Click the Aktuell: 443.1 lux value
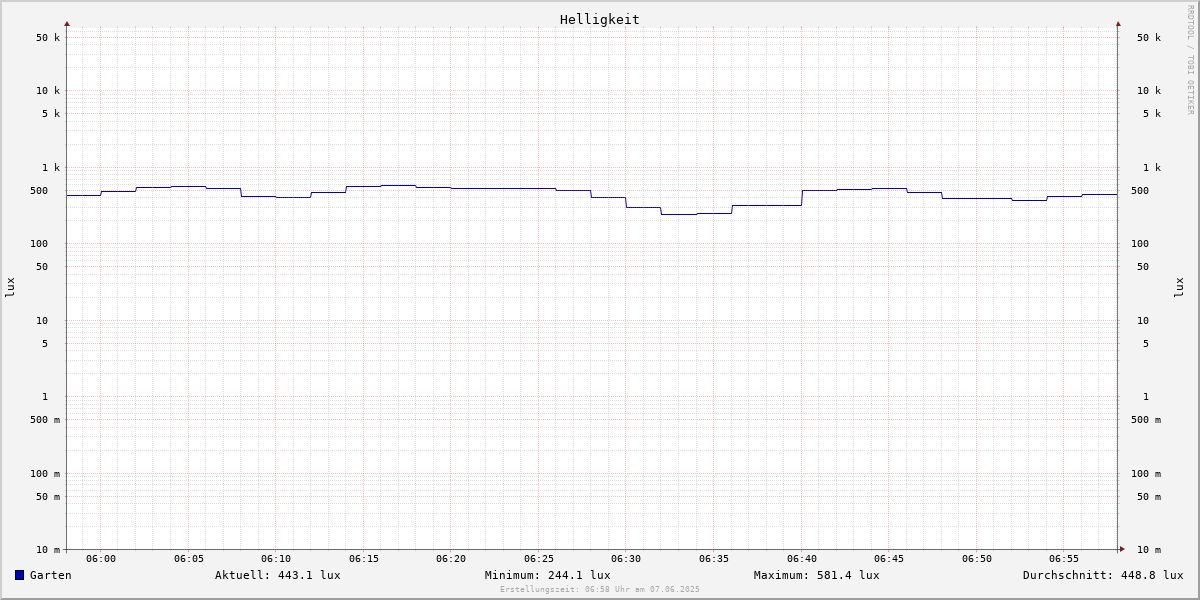The width and height of the screenshot is (1200, 600). click(x=278, y=575)
